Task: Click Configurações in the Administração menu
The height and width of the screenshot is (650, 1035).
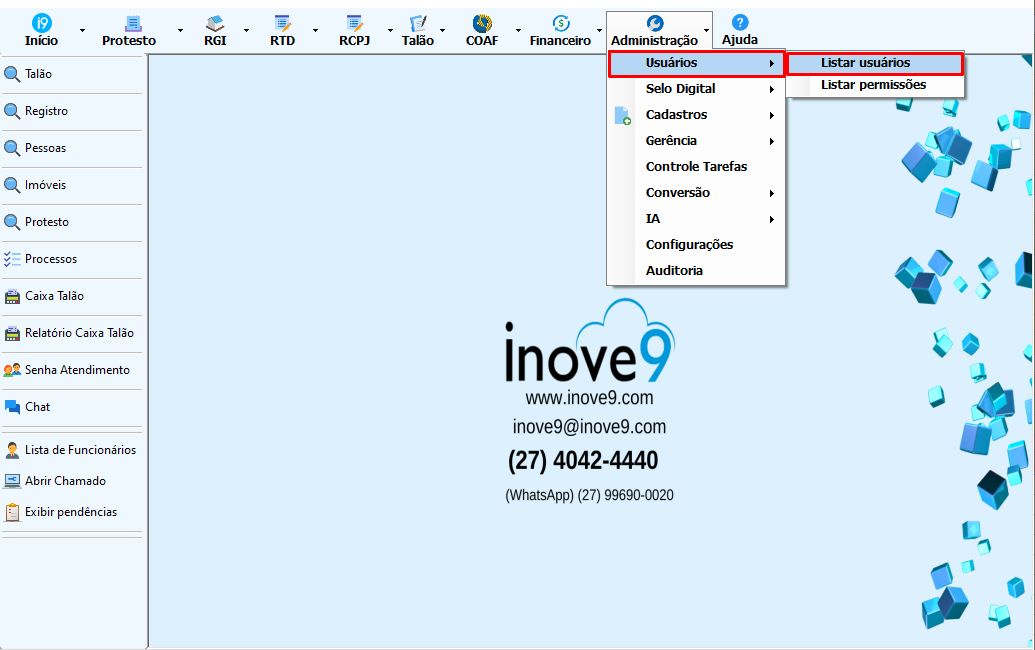Action: pos(689,245)
